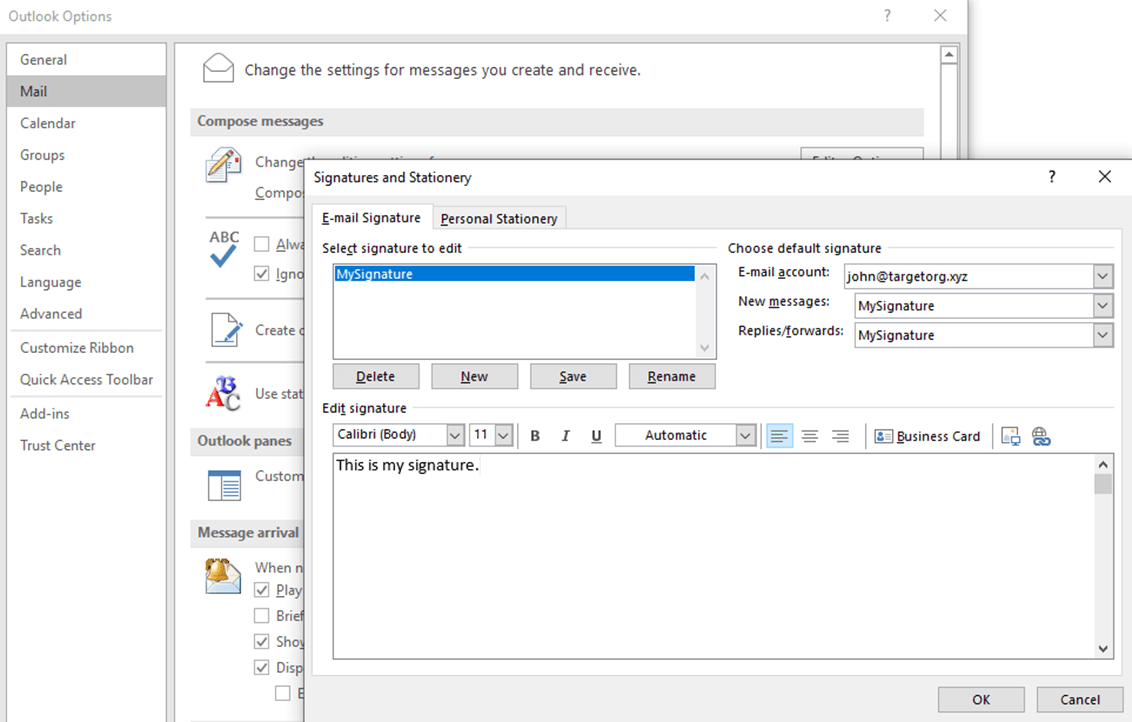Align signature text left
The height and width of the screenshot is (722, 1132).
(x=779, y=436)
